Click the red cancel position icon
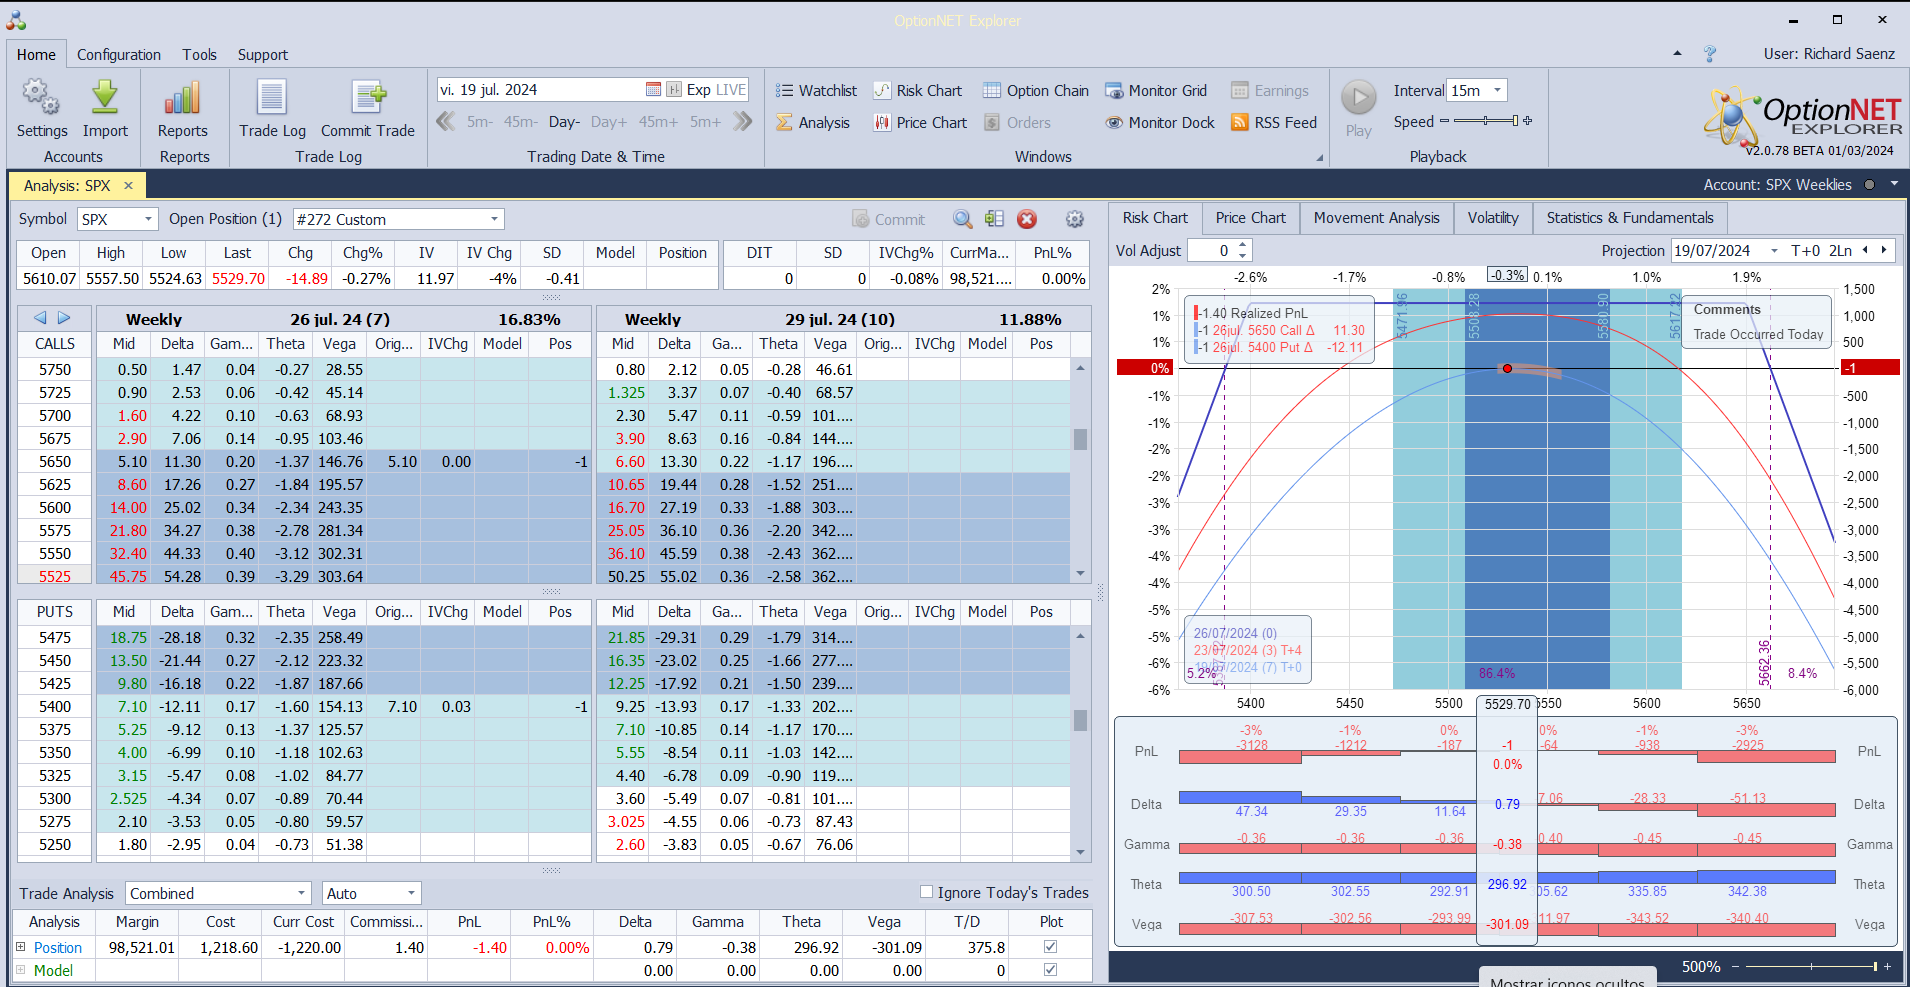This screenshot has height=987, width=1910. pyautogui.click(x=1027, y=220)
